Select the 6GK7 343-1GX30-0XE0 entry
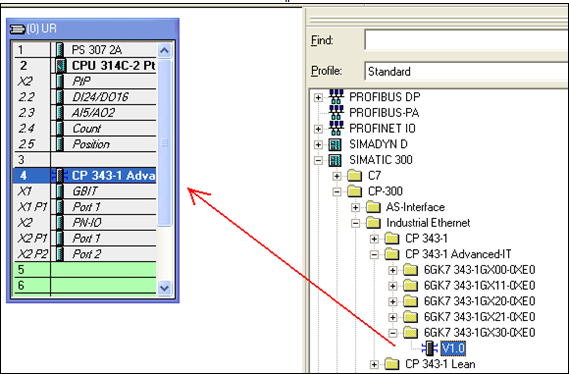The width and height of the screenshot is (569, 374). coord(479,333)
